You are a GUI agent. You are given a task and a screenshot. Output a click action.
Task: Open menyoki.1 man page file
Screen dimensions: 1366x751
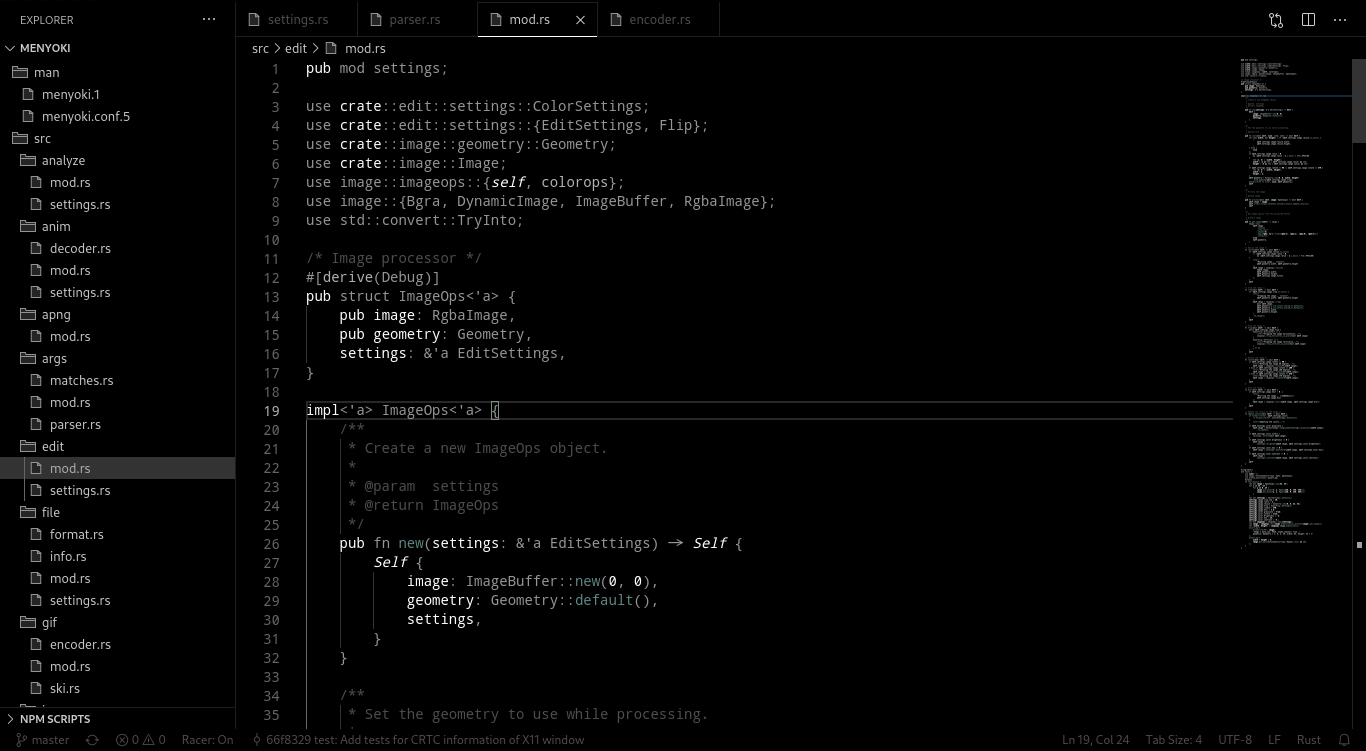click(x=117, y=94)
